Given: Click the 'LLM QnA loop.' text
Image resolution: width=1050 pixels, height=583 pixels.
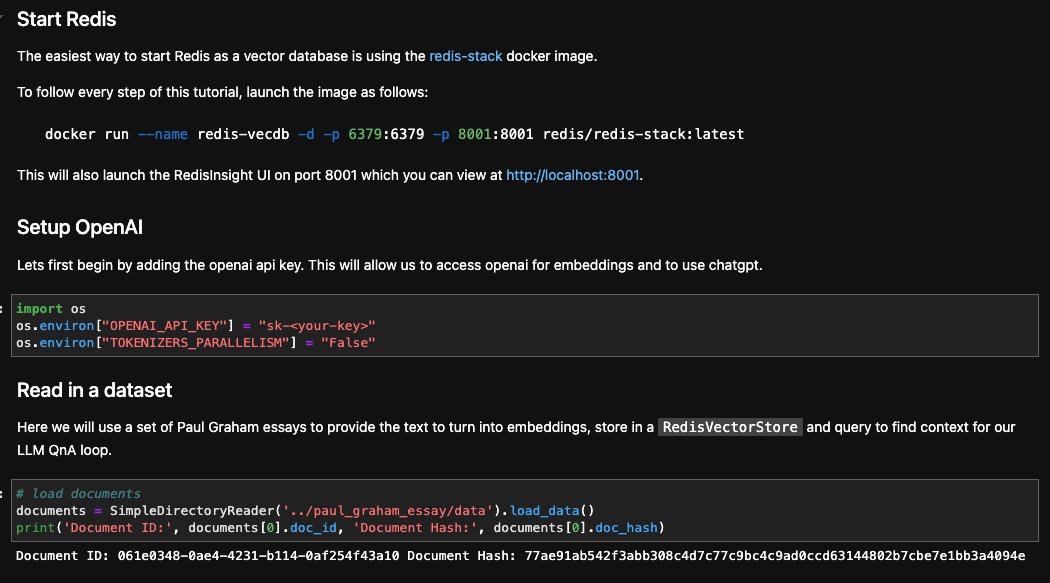Looking at the screenshot, I should pyautogui.click(x=64, y=450).
